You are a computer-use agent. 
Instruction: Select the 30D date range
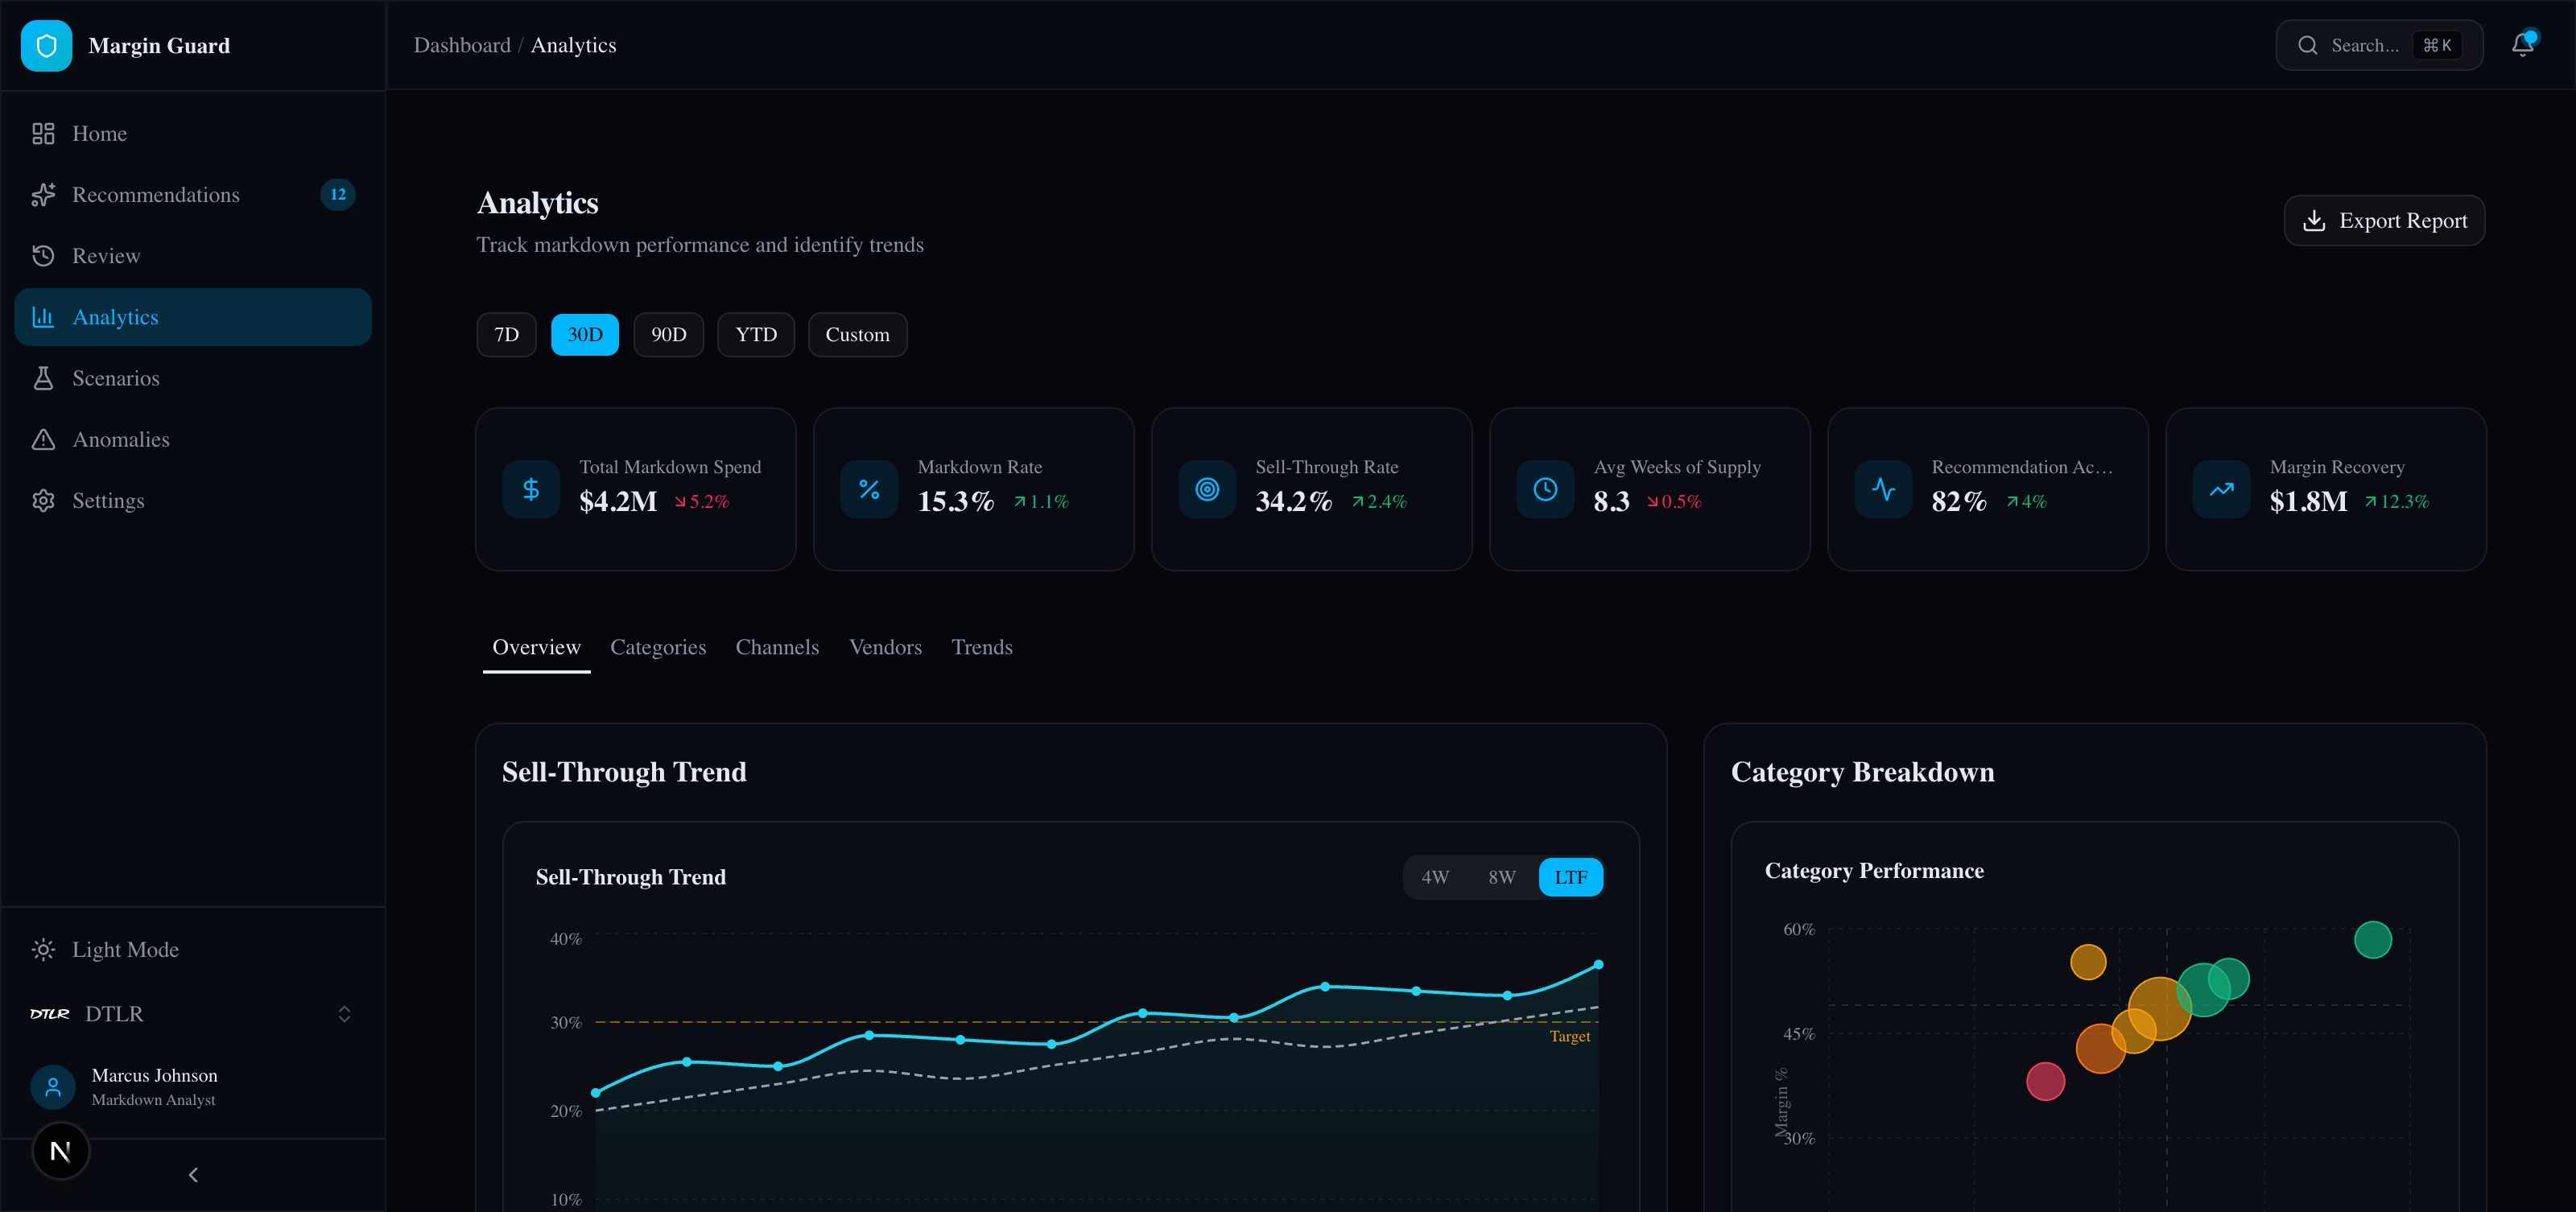585,335
